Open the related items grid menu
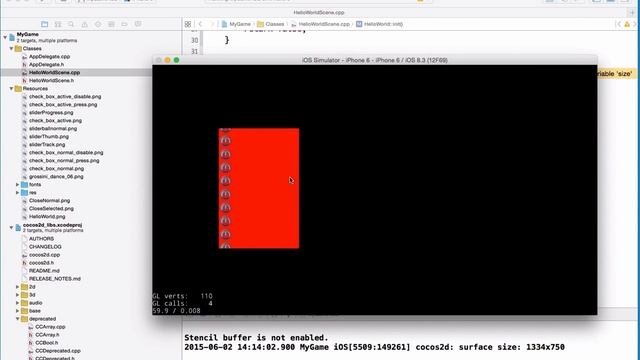 click(x=188, y=24)
